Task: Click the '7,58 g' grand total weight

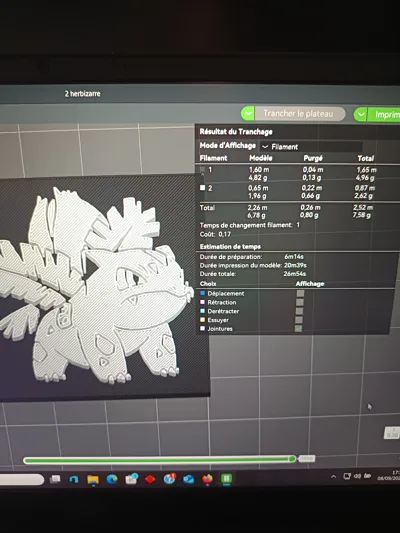Action: [362, 215]
